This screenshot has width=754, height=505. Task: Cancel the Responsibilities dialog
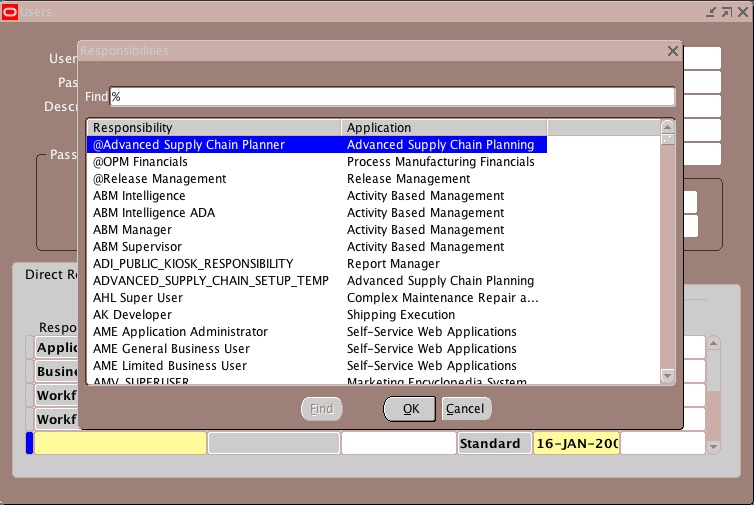[465, 409]
